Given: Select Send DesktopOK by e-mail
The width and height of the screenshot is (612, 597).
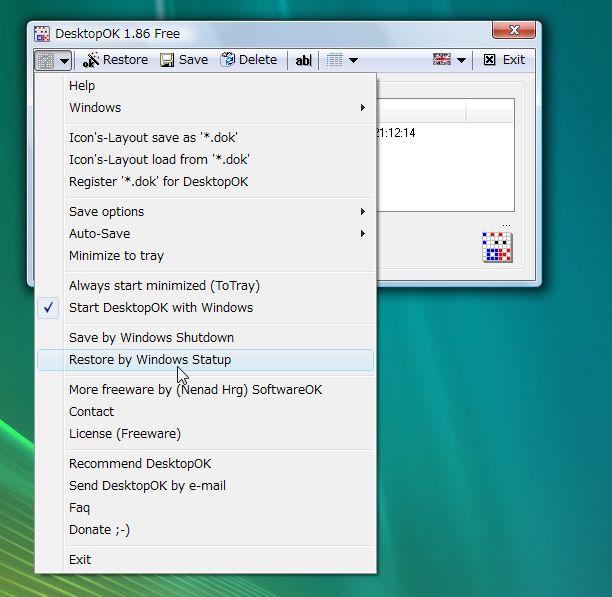Looking at the screenshot, I should [x=205, y=486].
